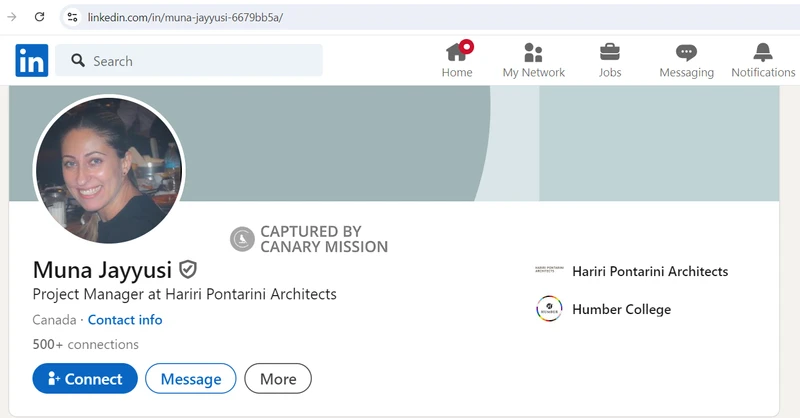Click the profile name heading
The image size is (800, 418).
[102, 269]
